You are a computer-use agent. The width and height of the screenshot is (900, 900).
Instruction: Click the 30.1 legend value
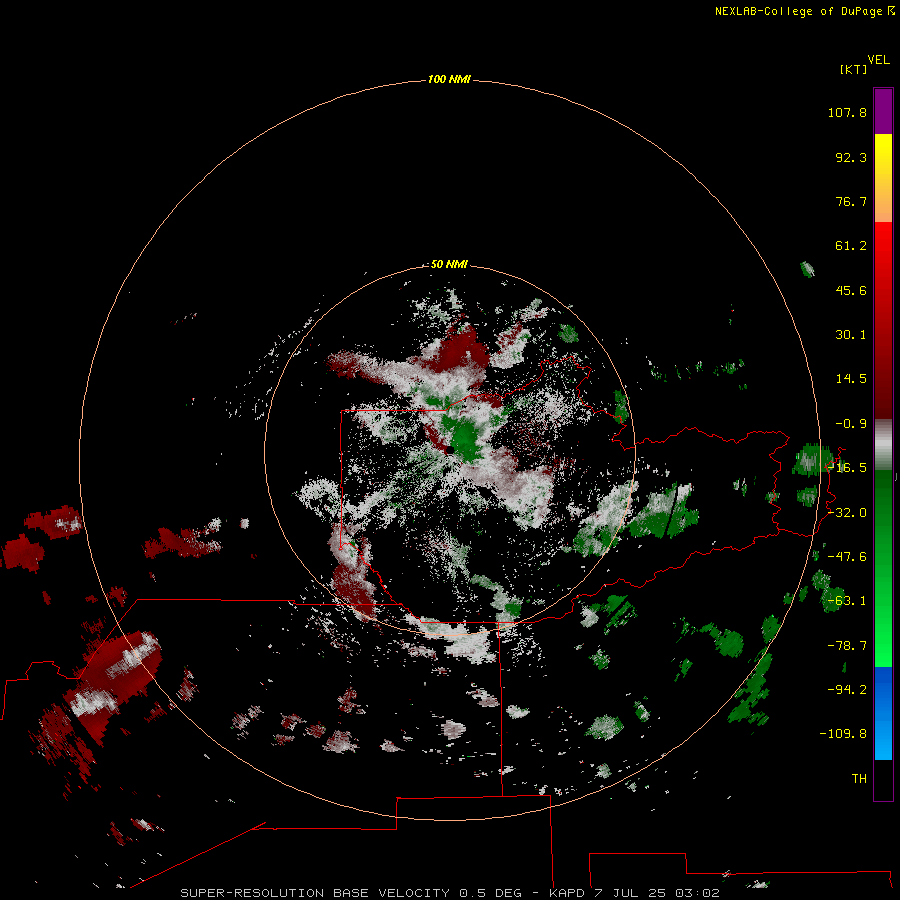click(851, 335)
